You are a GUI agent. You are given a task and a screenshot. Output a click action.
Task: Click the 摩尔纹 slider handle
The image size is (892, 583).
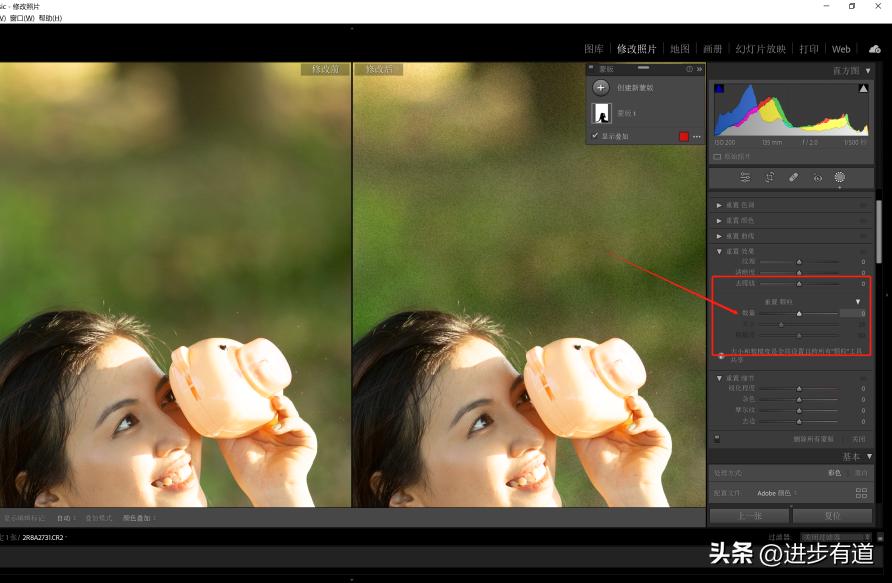click(799, 410)
